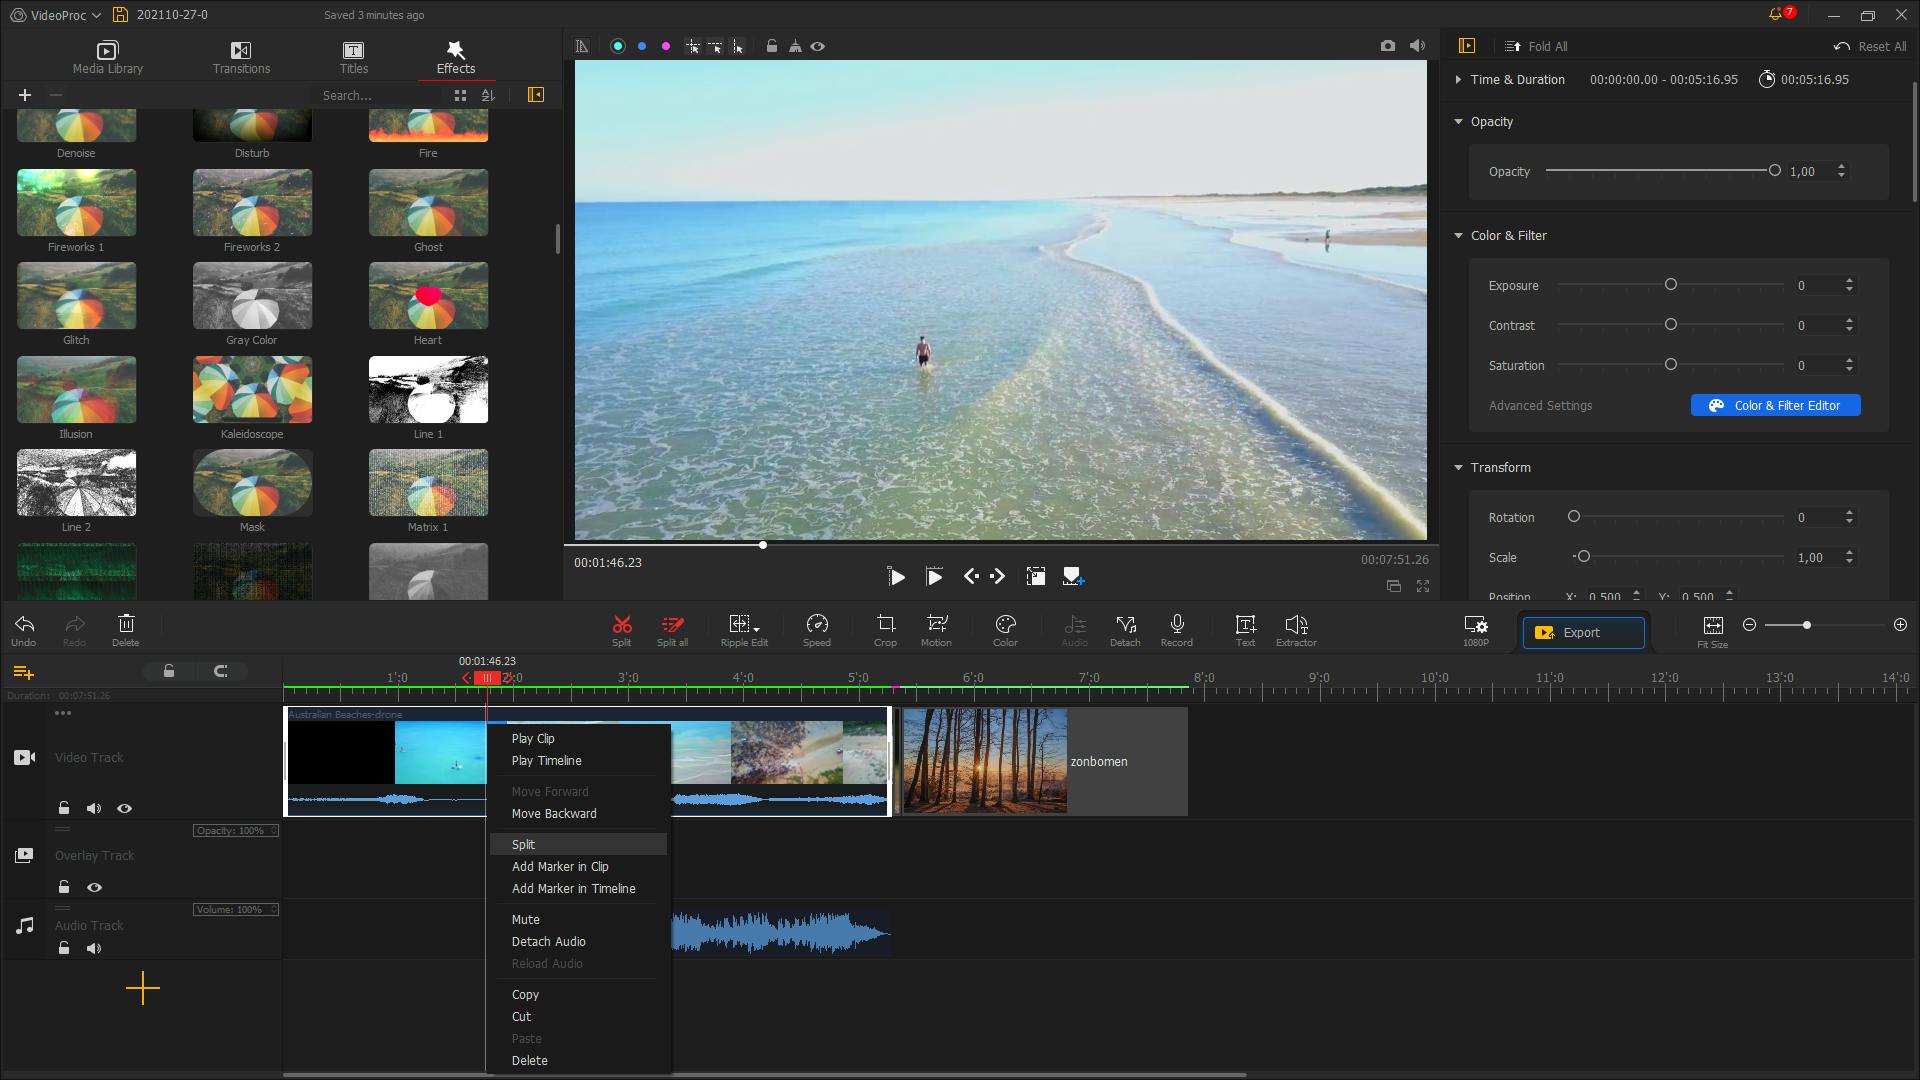Take a snapshot with camera icon
The height and width of the screenshot is (1080, 1920).
1387,46
